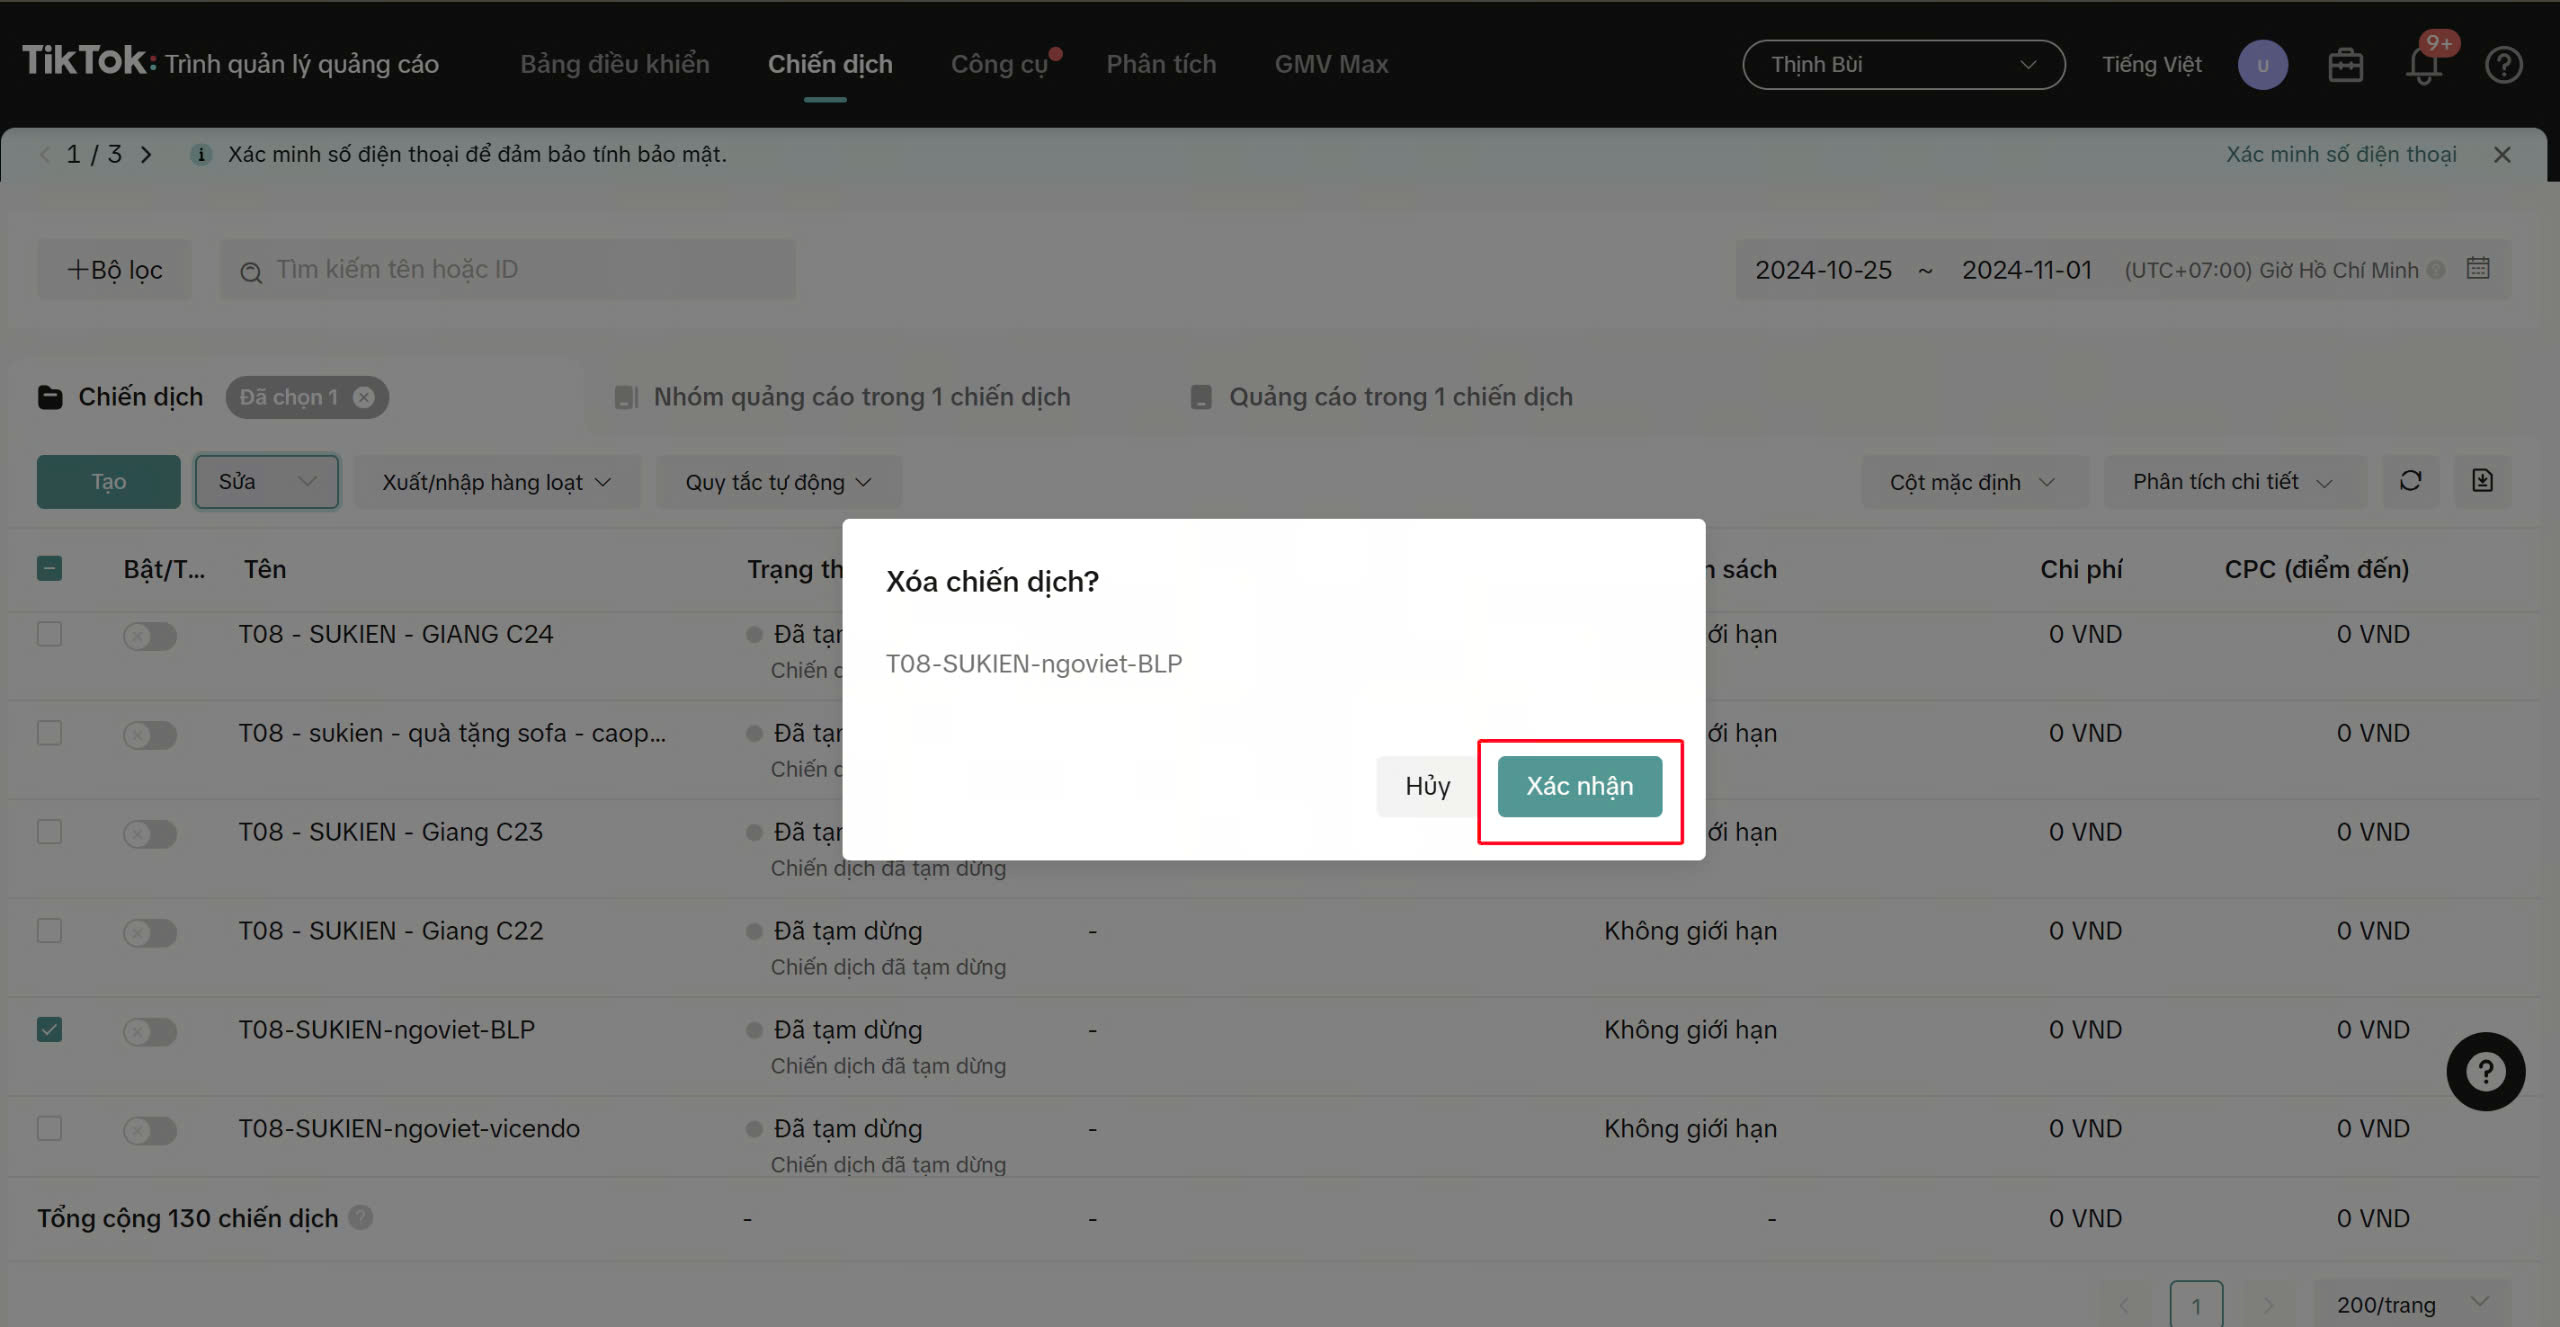Select page 1 in pagination
This screenshot has height=1327, width=2560.
click(2196, 1304)
